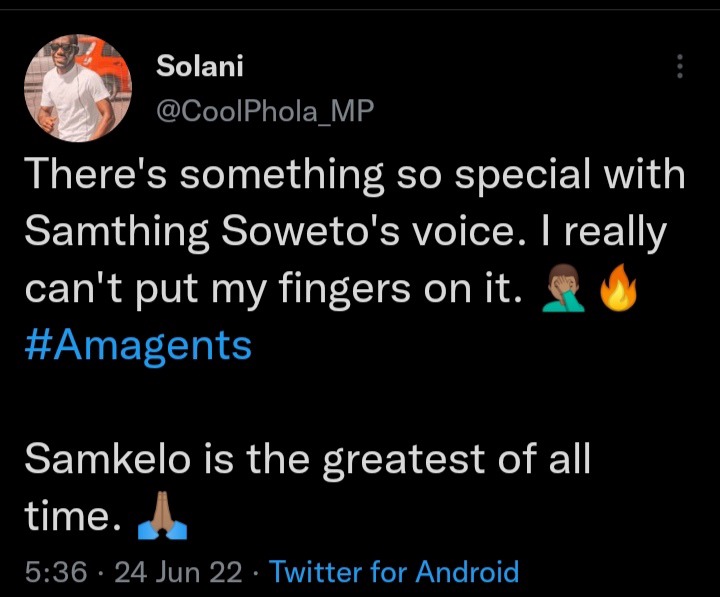This screenshot has height=597, width=720.
Task: Click the word something in the first line
Action: pos(281,176)
